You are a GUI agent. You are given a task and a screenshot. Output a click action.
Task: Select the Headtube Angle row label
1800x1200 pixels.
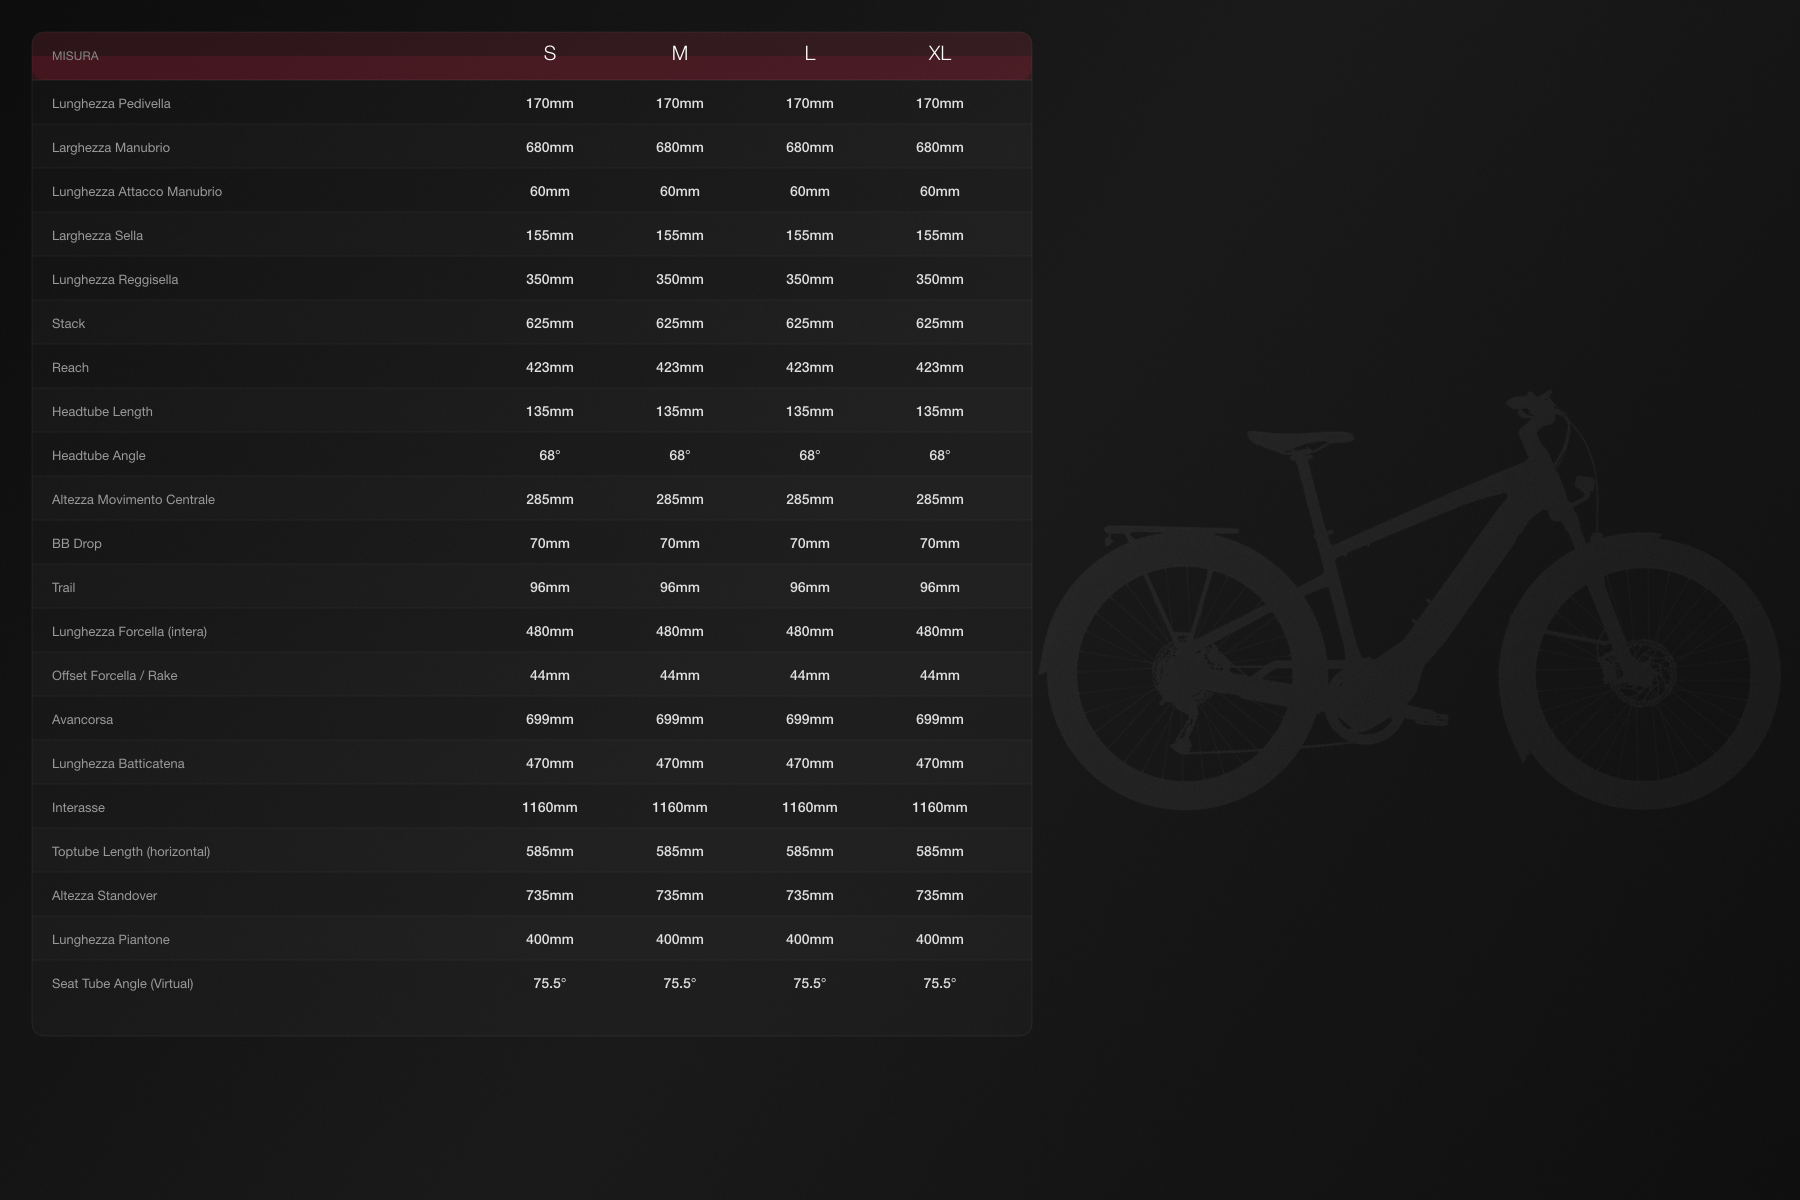click(x=98, y=456)
